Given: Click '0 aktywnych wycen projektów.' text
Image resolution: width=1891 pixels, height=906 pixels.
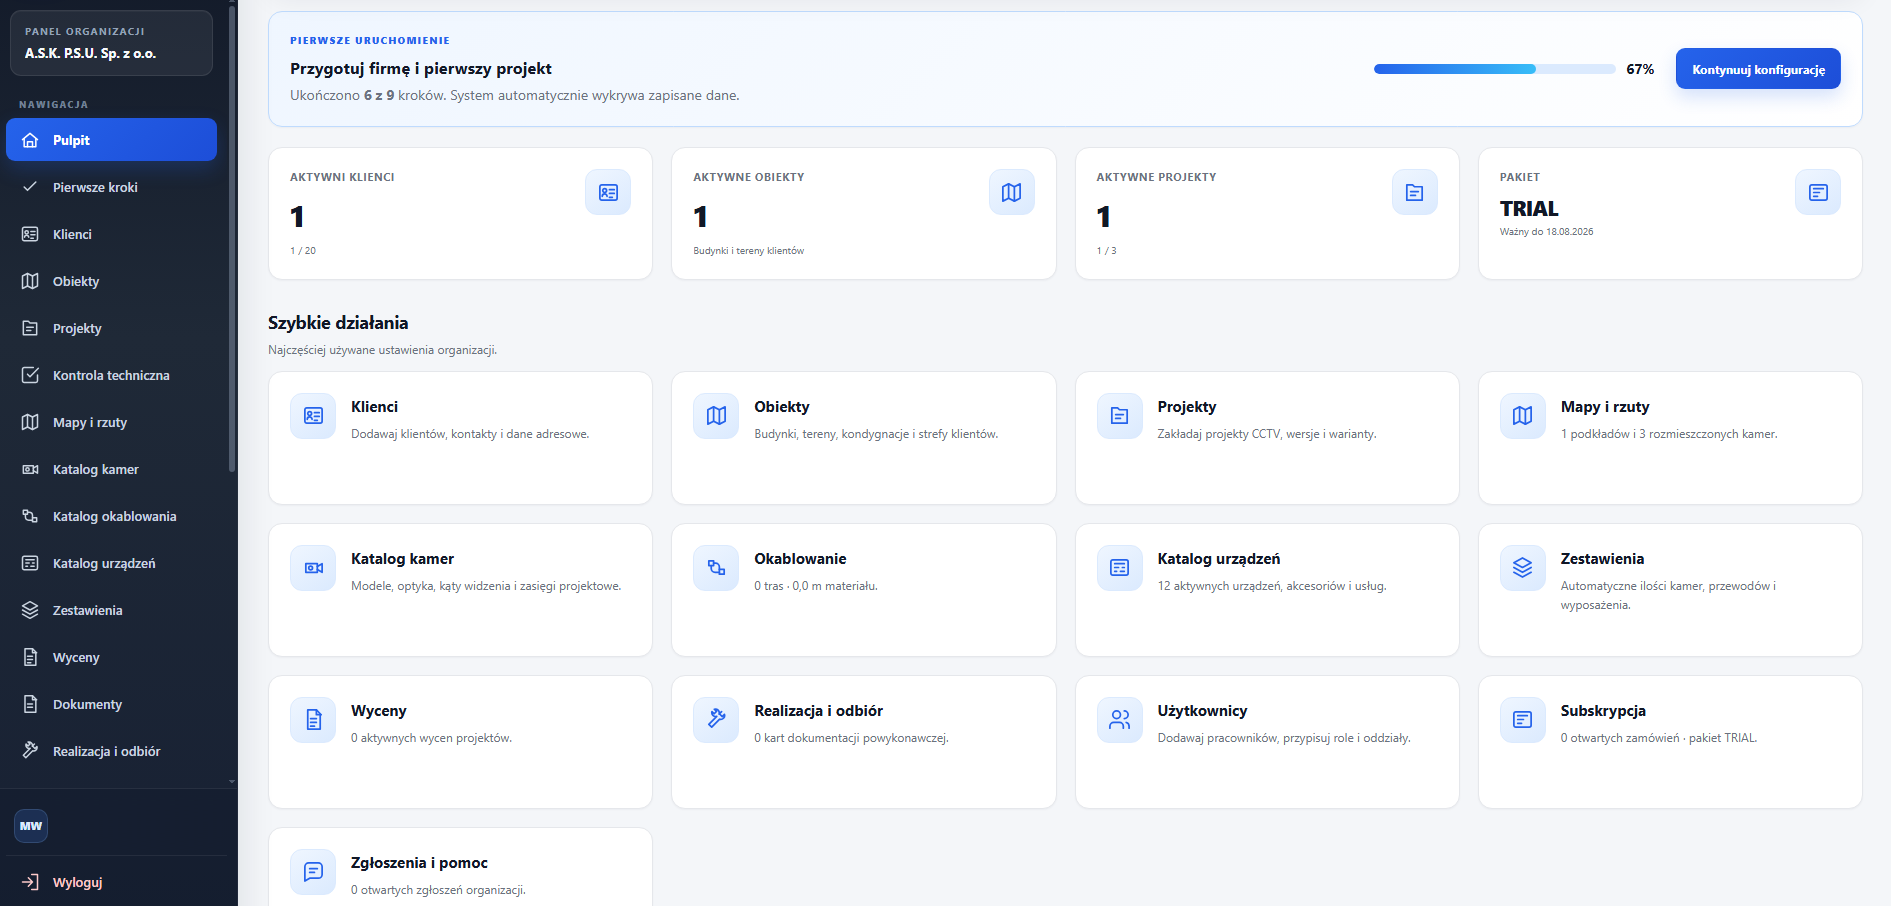Looking at the screenshot, I should (431, 738).
